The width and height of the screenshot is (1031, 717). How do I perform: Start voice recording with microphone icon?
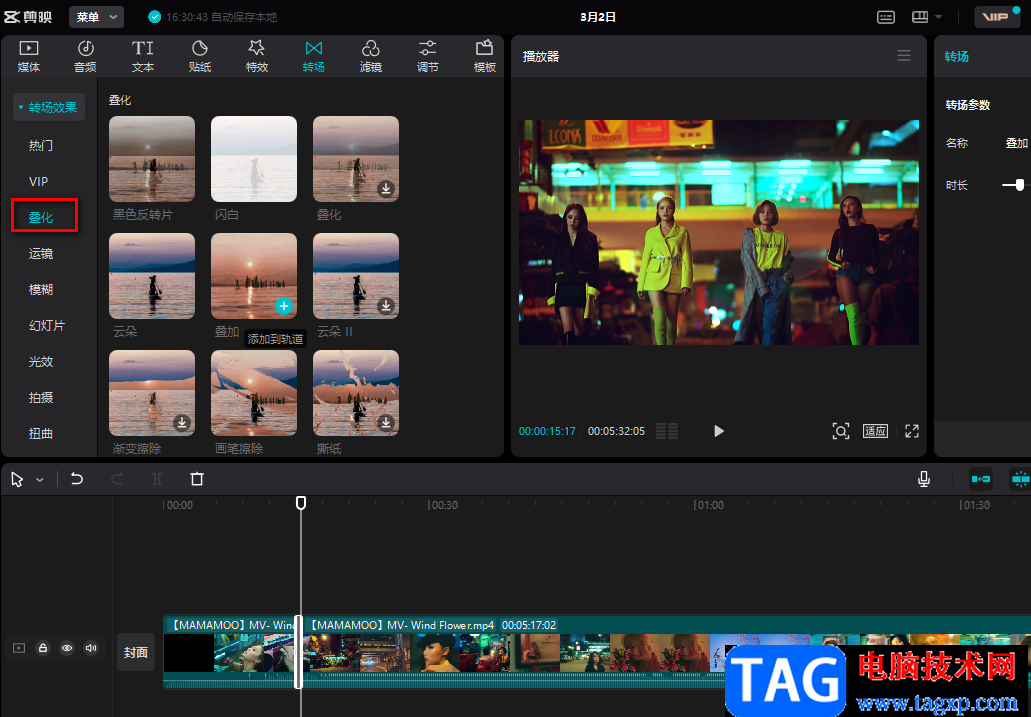click(925, 479)
